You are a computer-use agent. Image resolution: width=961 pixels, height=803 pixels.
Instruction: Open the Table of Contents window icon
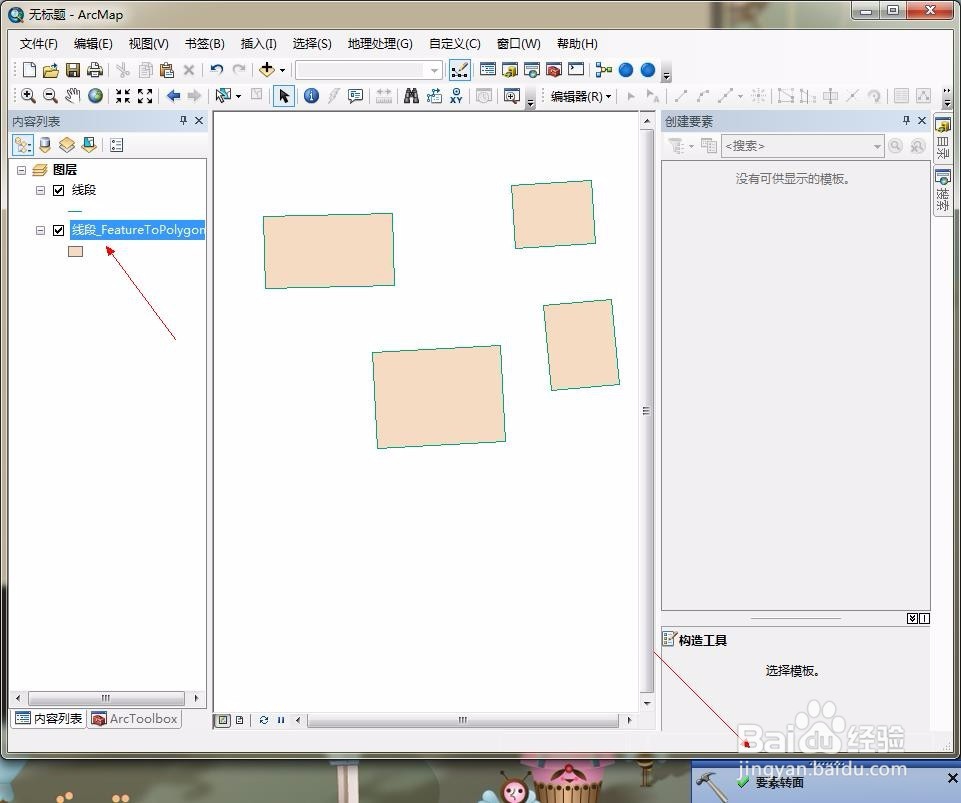point(488,70)
